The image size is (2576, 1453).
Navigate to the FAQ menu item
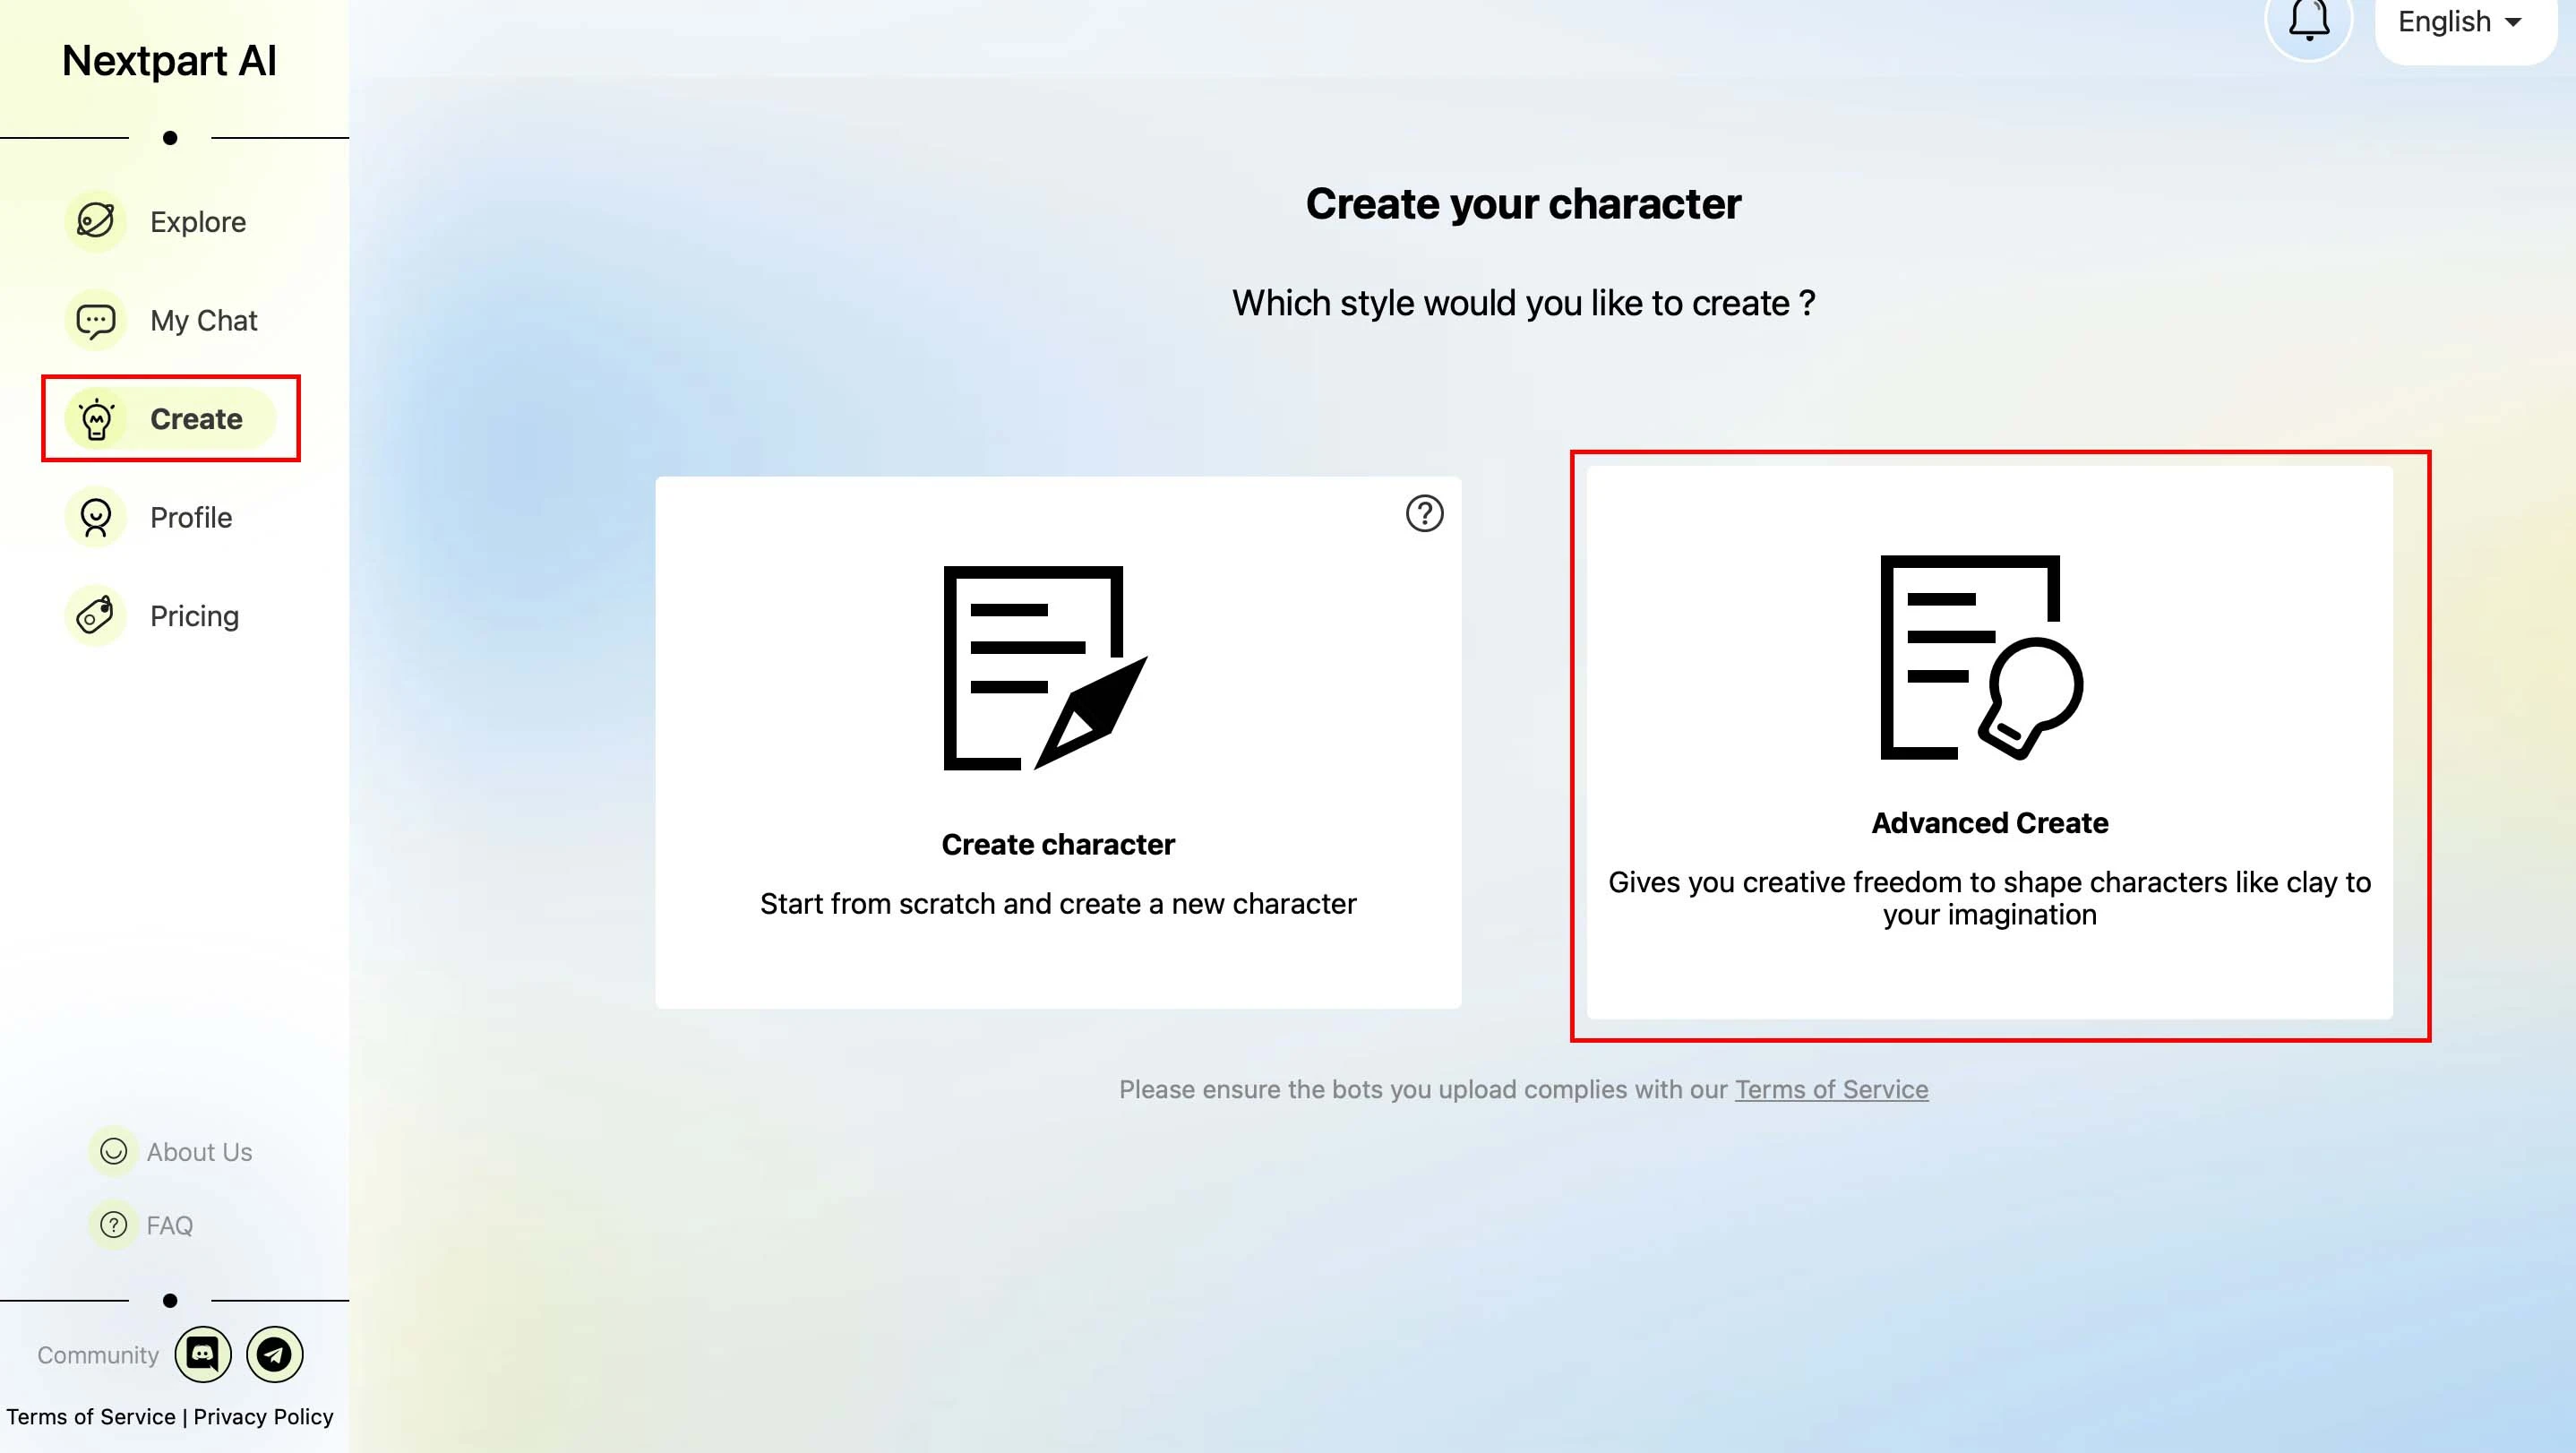[x=170, y=1225]
